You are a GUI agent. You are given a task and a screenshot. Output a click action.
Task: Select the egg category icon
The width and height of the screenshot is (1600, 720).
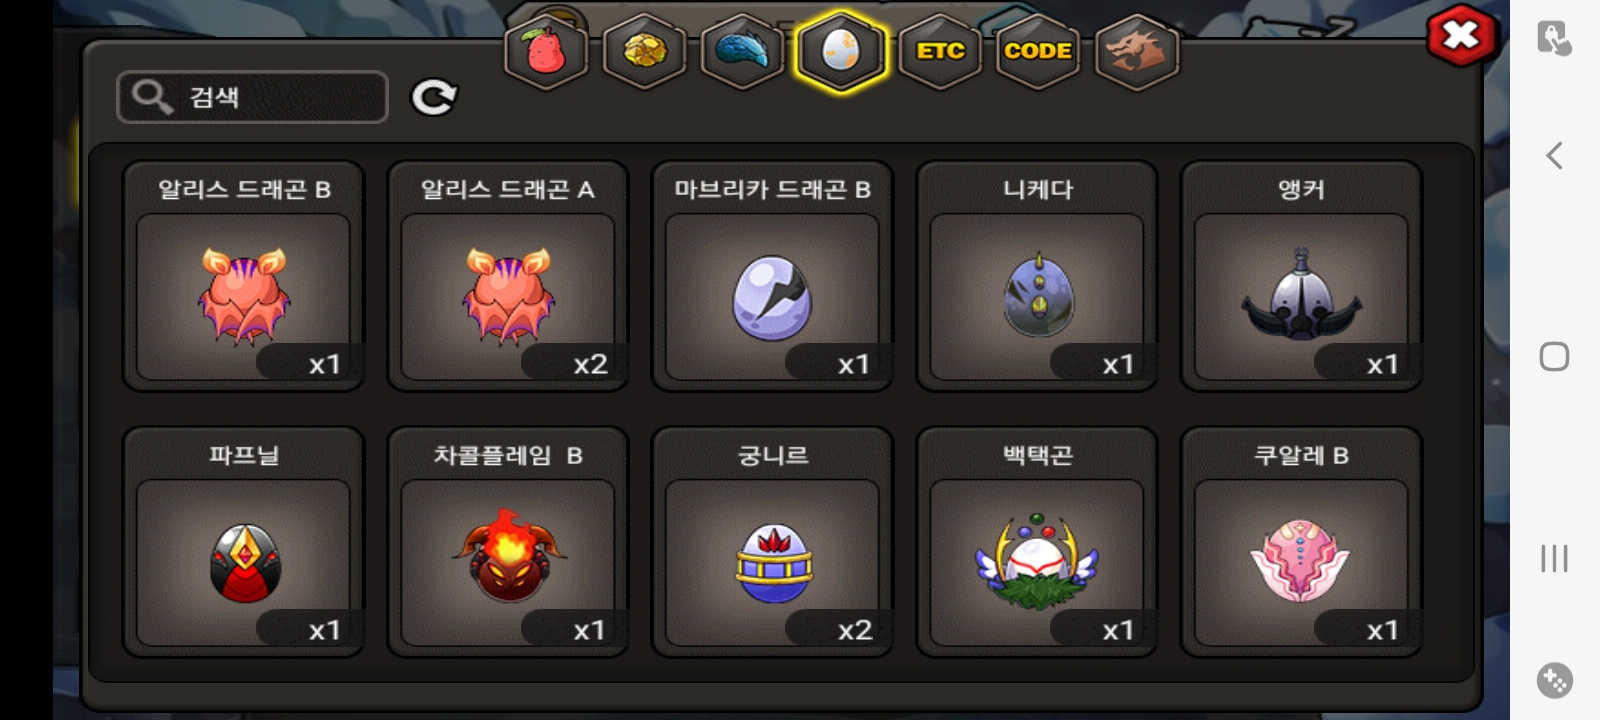[x=840, y=51]
